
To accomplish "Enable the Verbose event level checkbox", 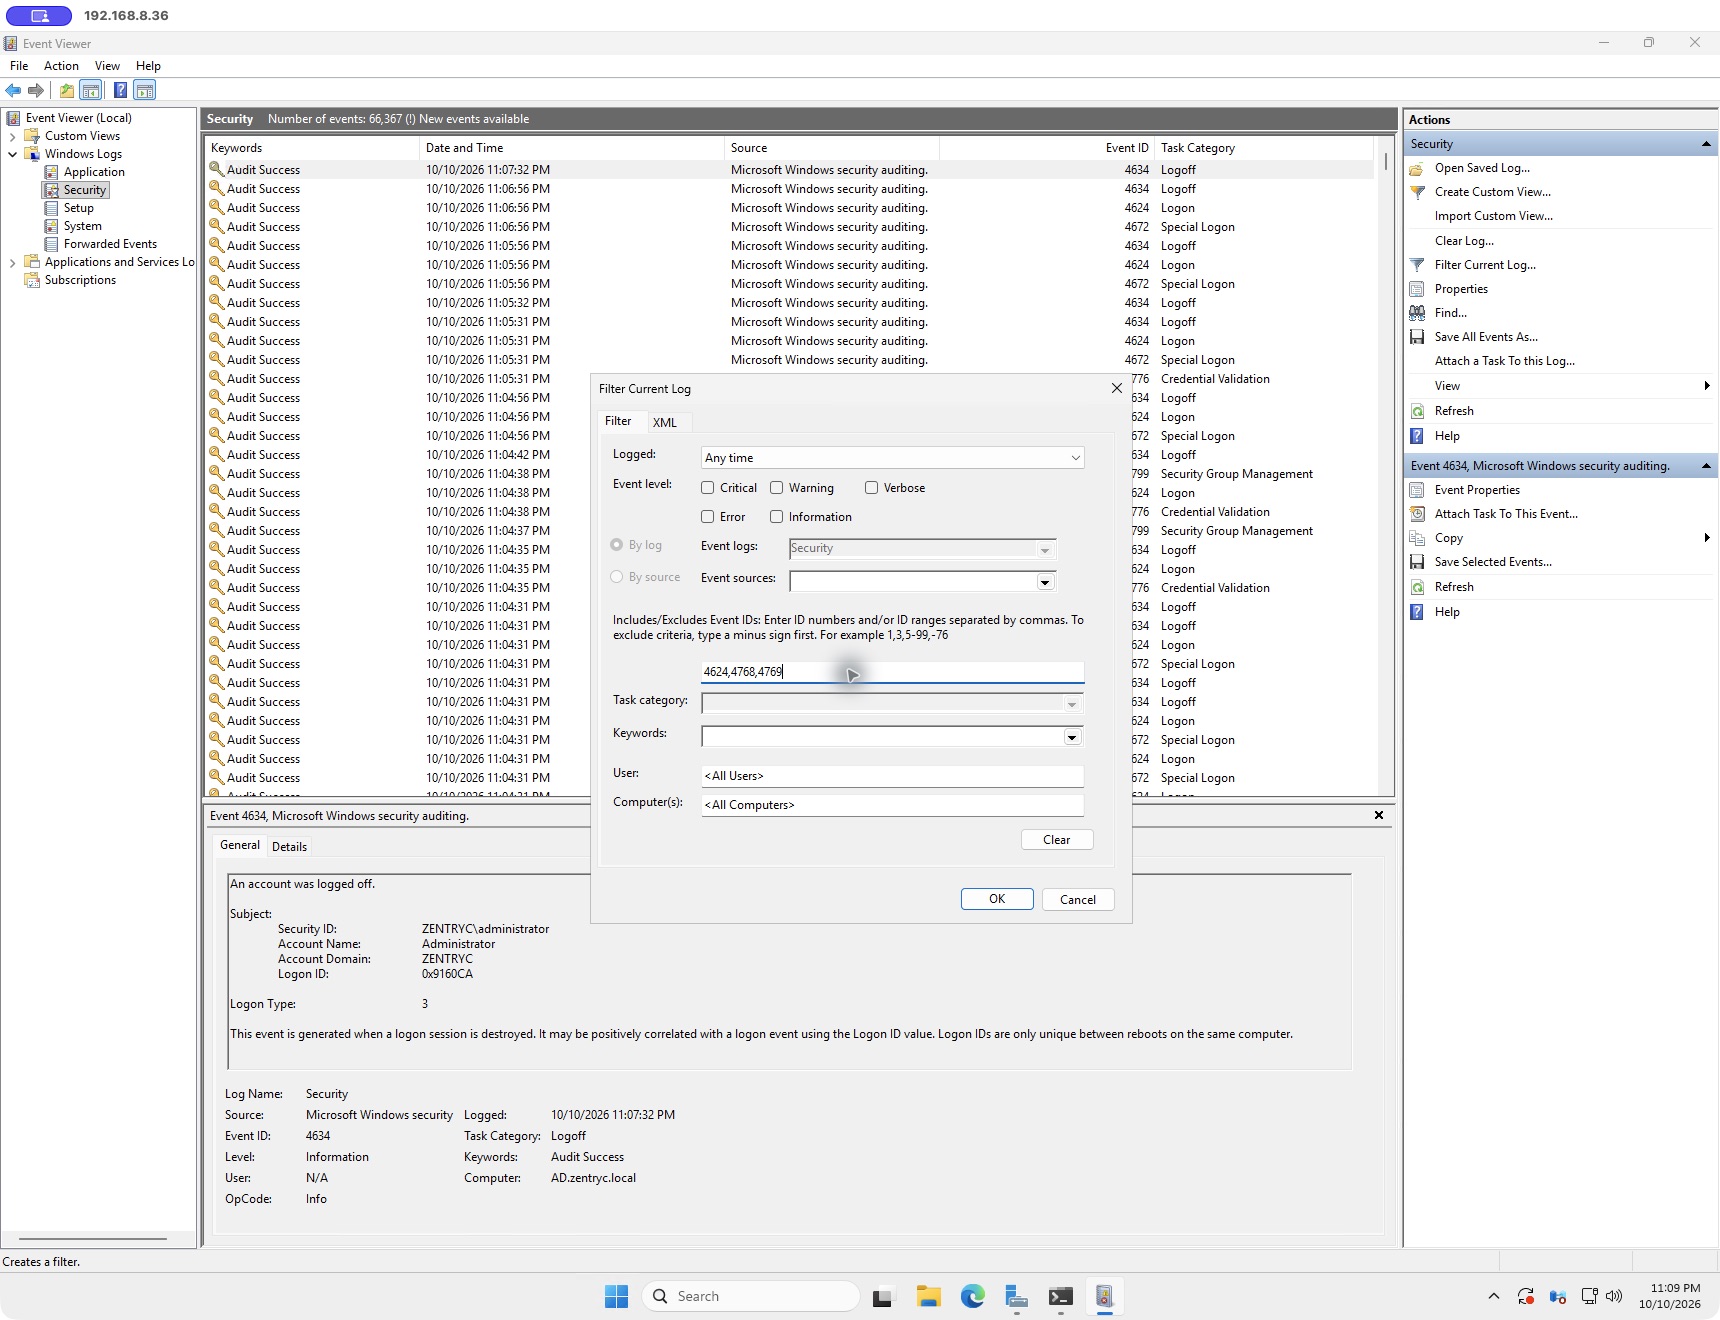I will (x=872, y=488).
